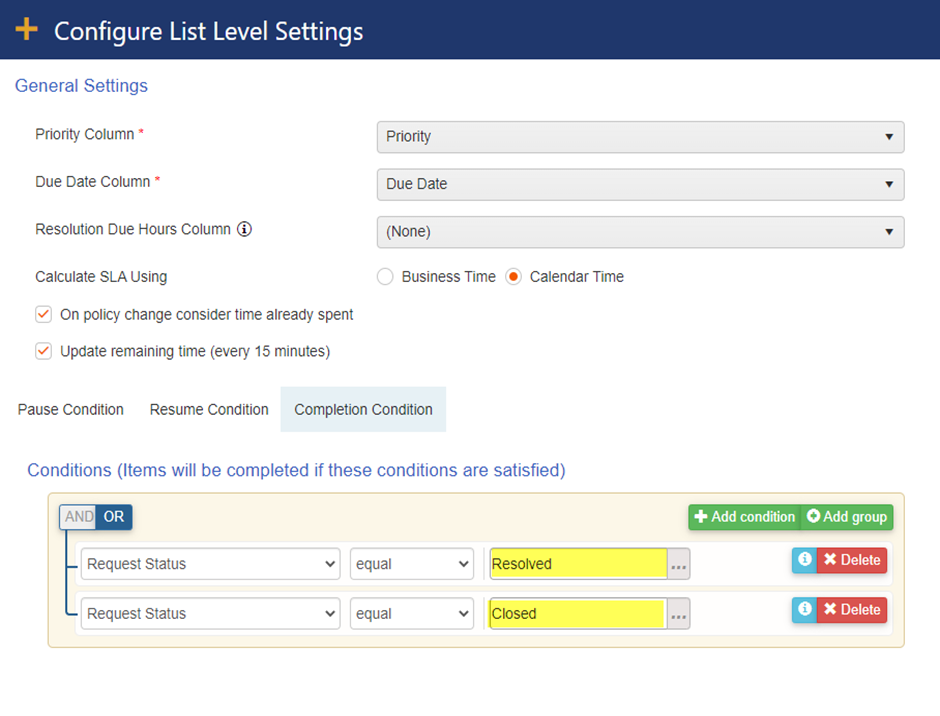Switch condition logic to AND
This screenshot has height=716, width=940.
[x=78, y=517]
